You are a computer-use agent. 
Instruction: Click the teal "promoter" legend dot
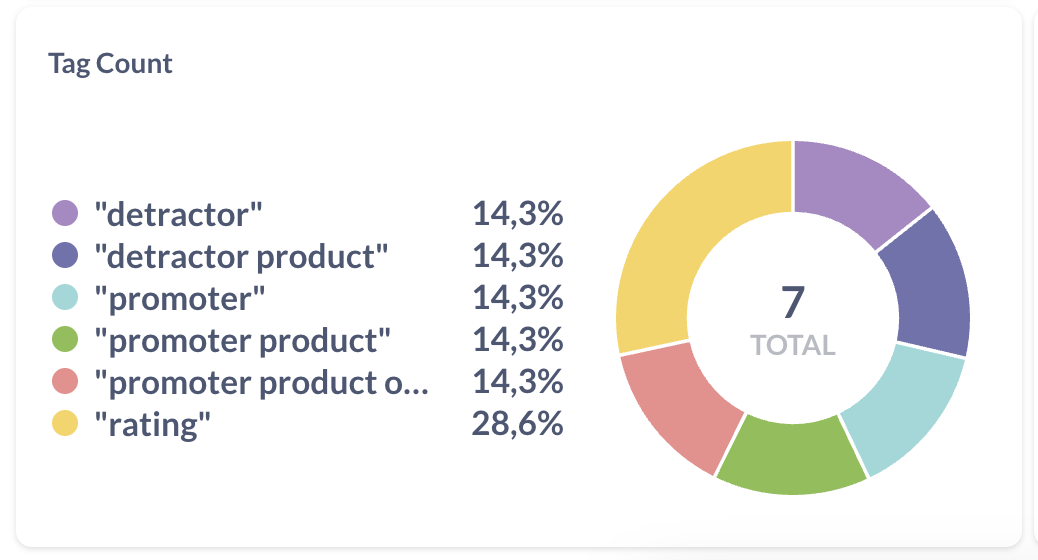click(x=64, y=298)
